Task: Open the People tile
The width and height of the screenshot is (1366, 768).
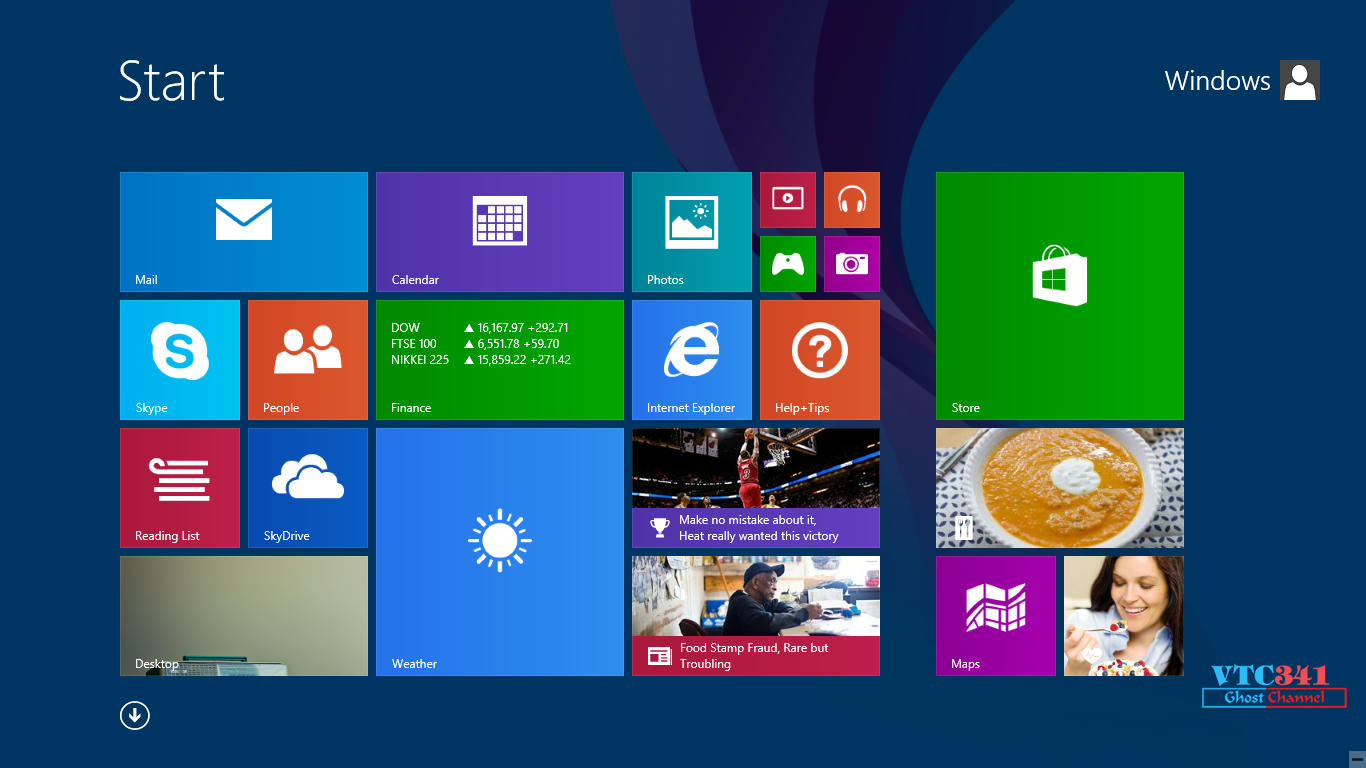Action: (x=308, y=360)
